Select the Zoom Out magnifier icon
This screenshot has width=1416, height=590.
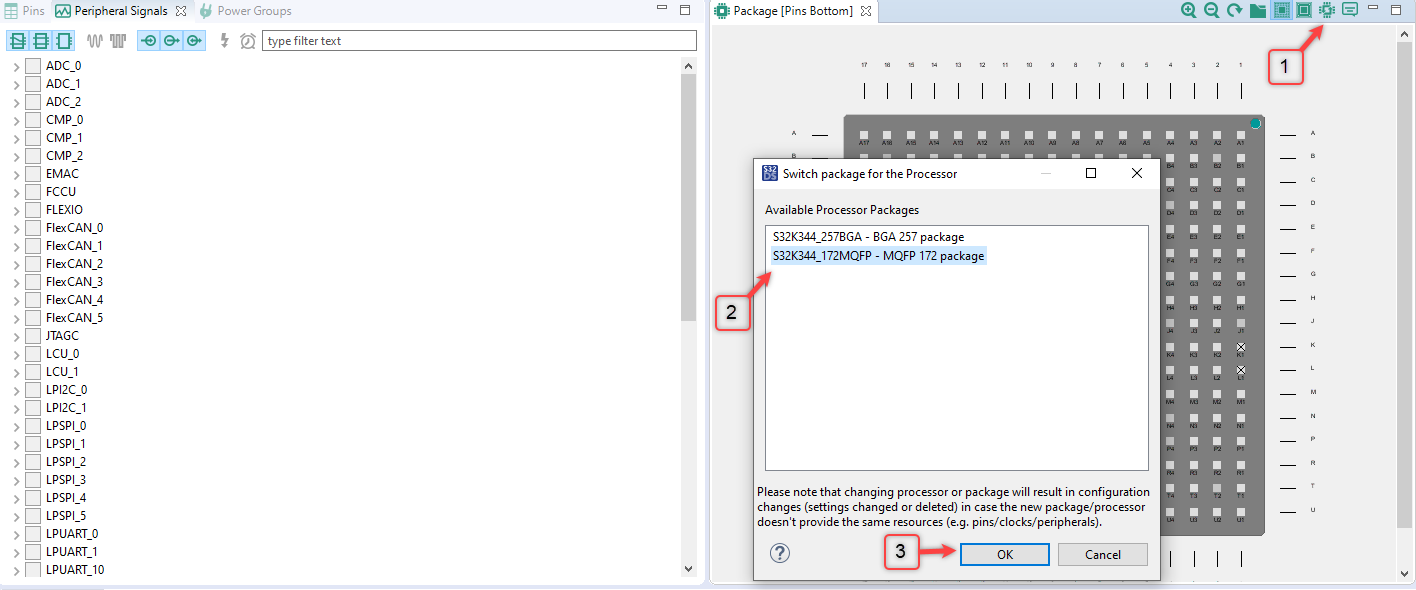click(1210, 10)
